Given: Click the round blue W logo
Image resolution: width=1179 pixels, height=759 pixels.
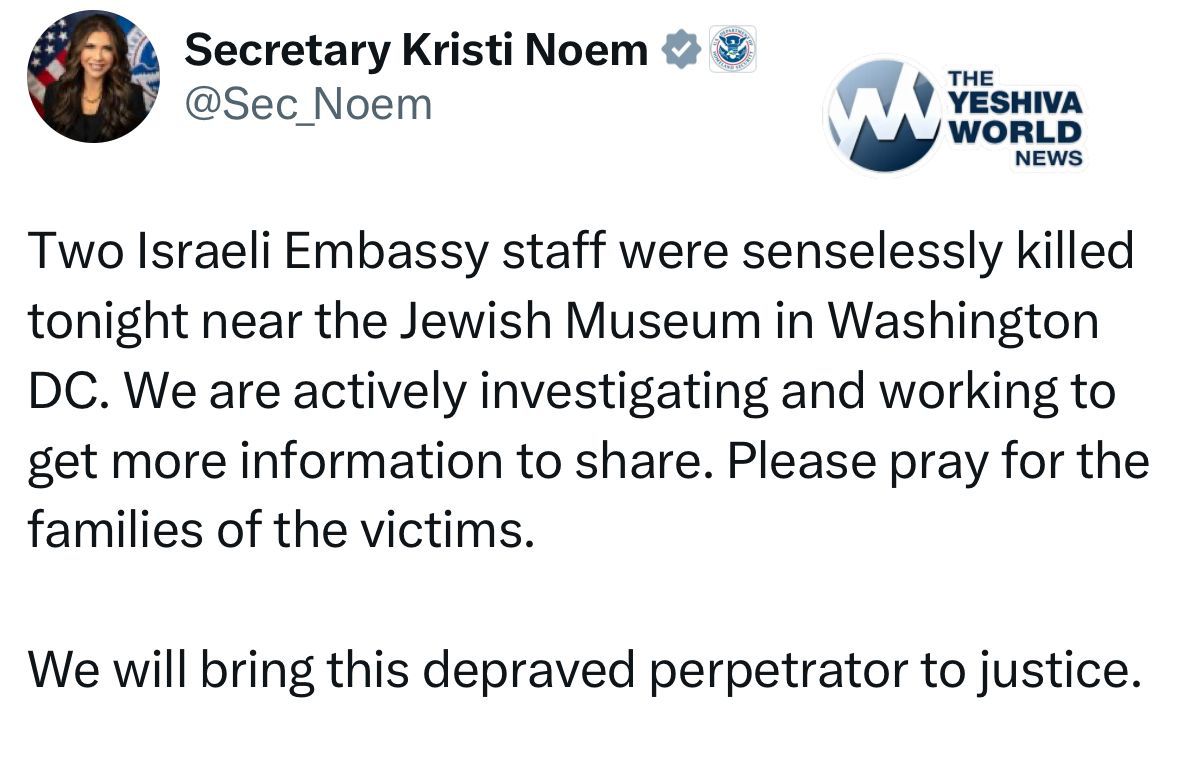Looking at the screenshot, I should (883, 114).
